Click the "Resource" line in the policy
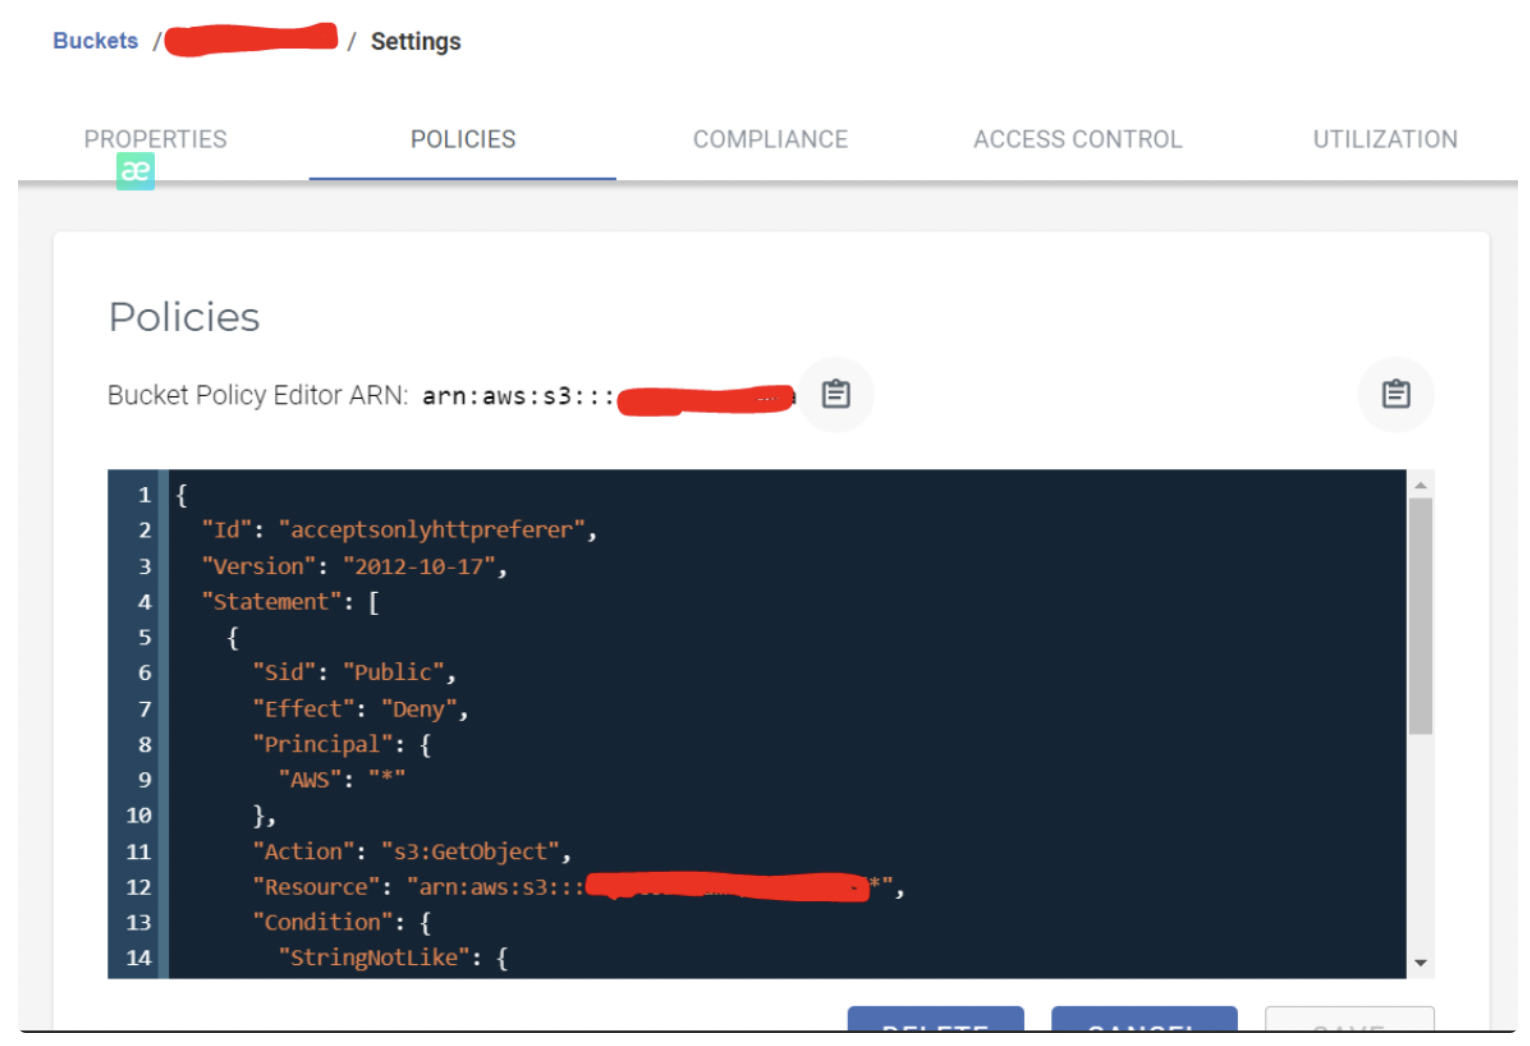 [578, 887]
